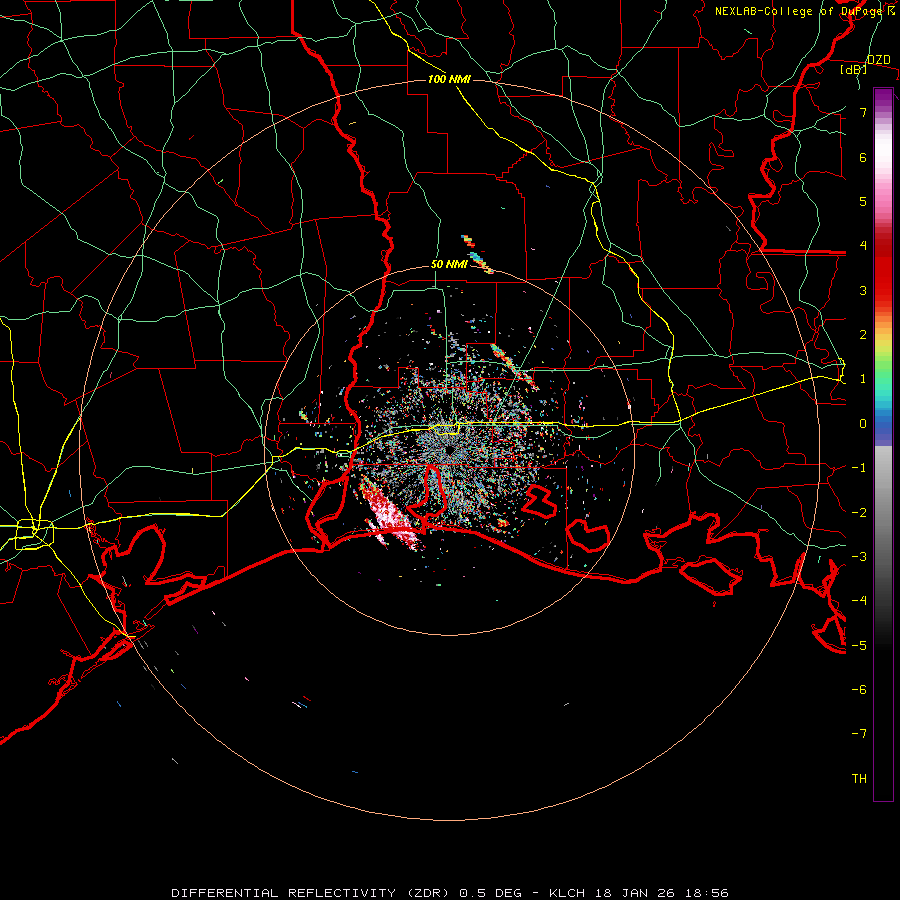This screenshot has width=900, height=900.
Task: Click the 3 value on the color scale
Action: 863,290
